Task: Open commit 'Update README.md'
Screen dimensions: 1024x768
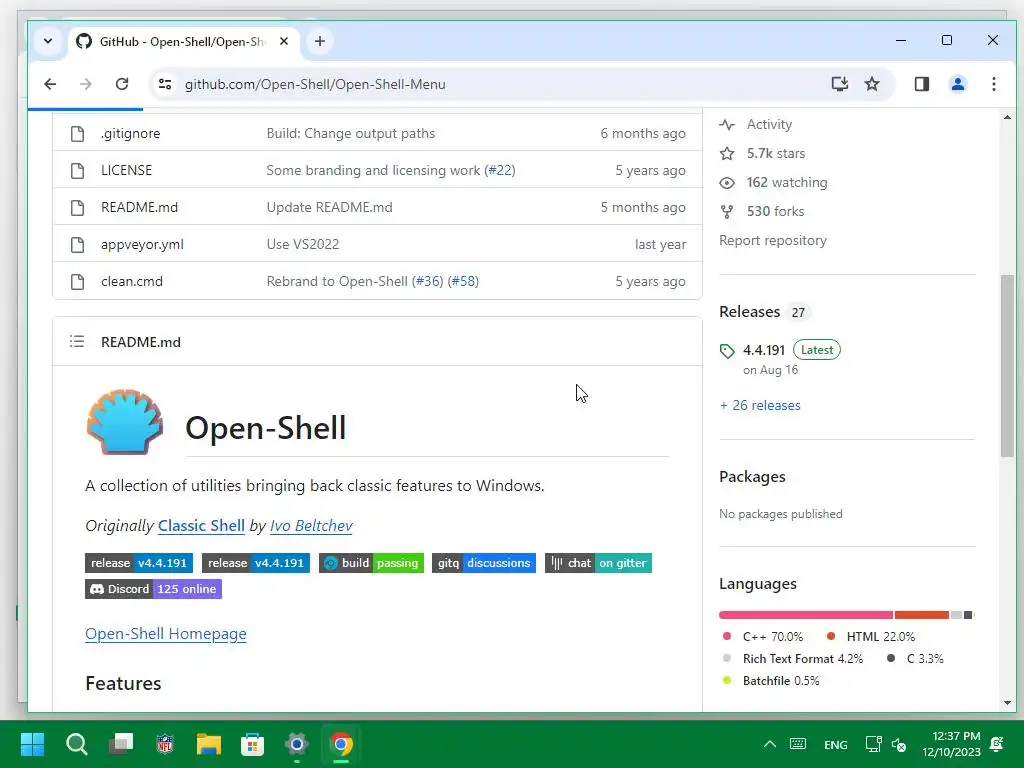Action: [329, 208]
